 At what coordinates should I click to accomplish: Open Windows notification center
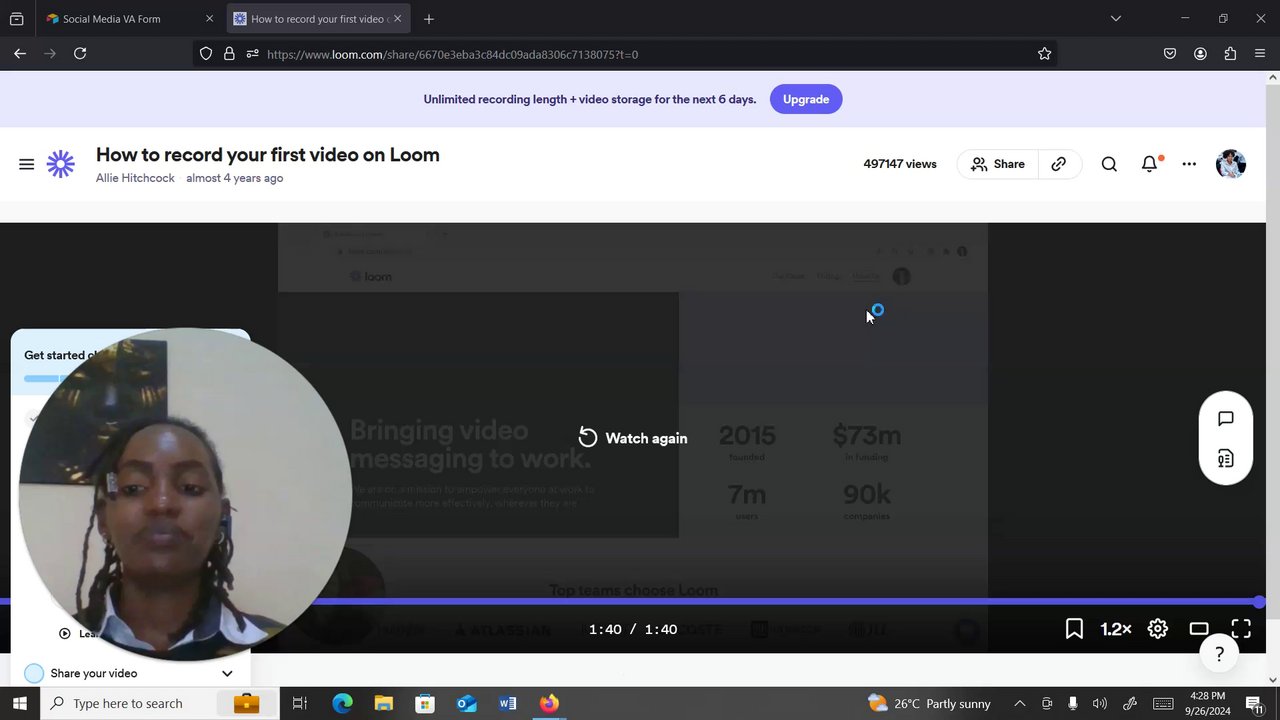(1254, 703)
